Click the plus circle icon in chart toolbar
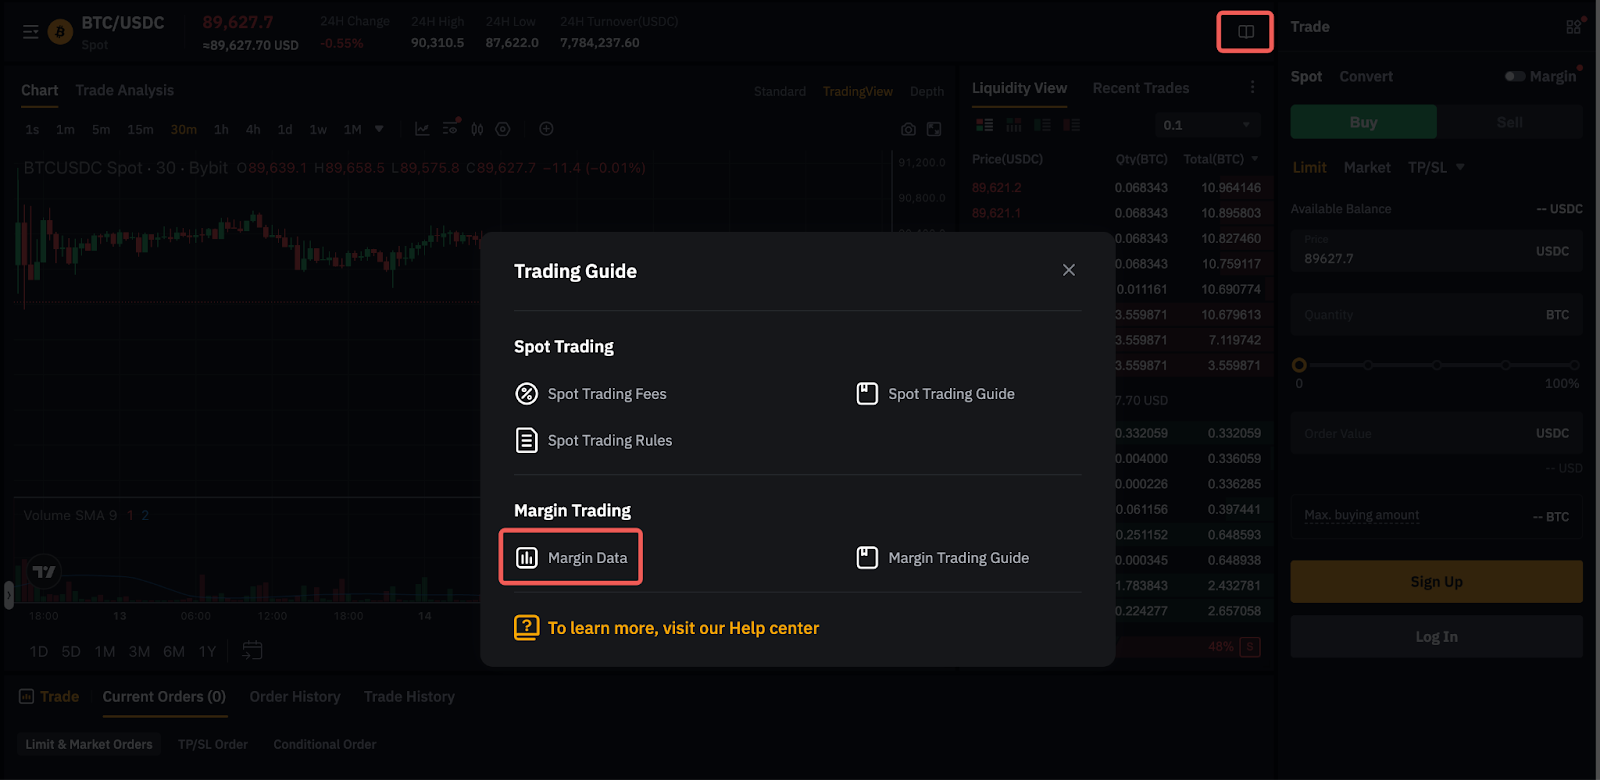Viewport: 1600px width, 780px height. click(x=546, y=129)
